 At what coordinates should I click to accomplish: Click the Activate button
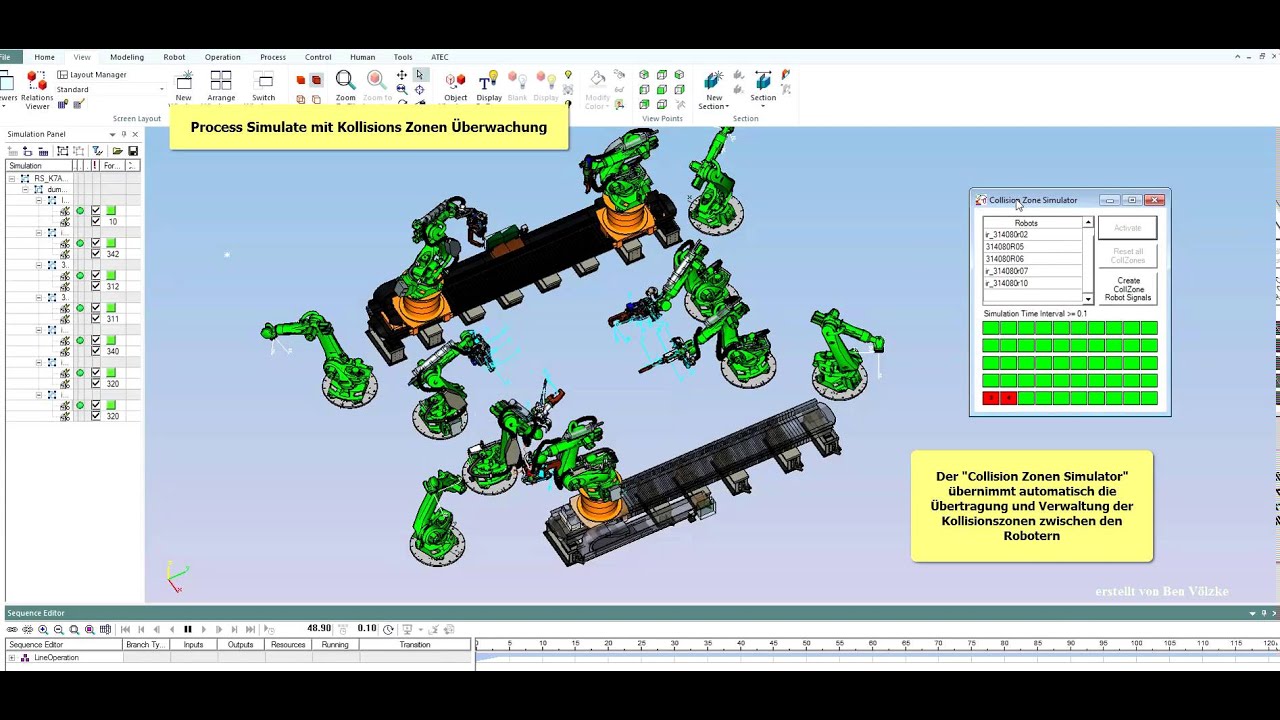point(1128,228)
